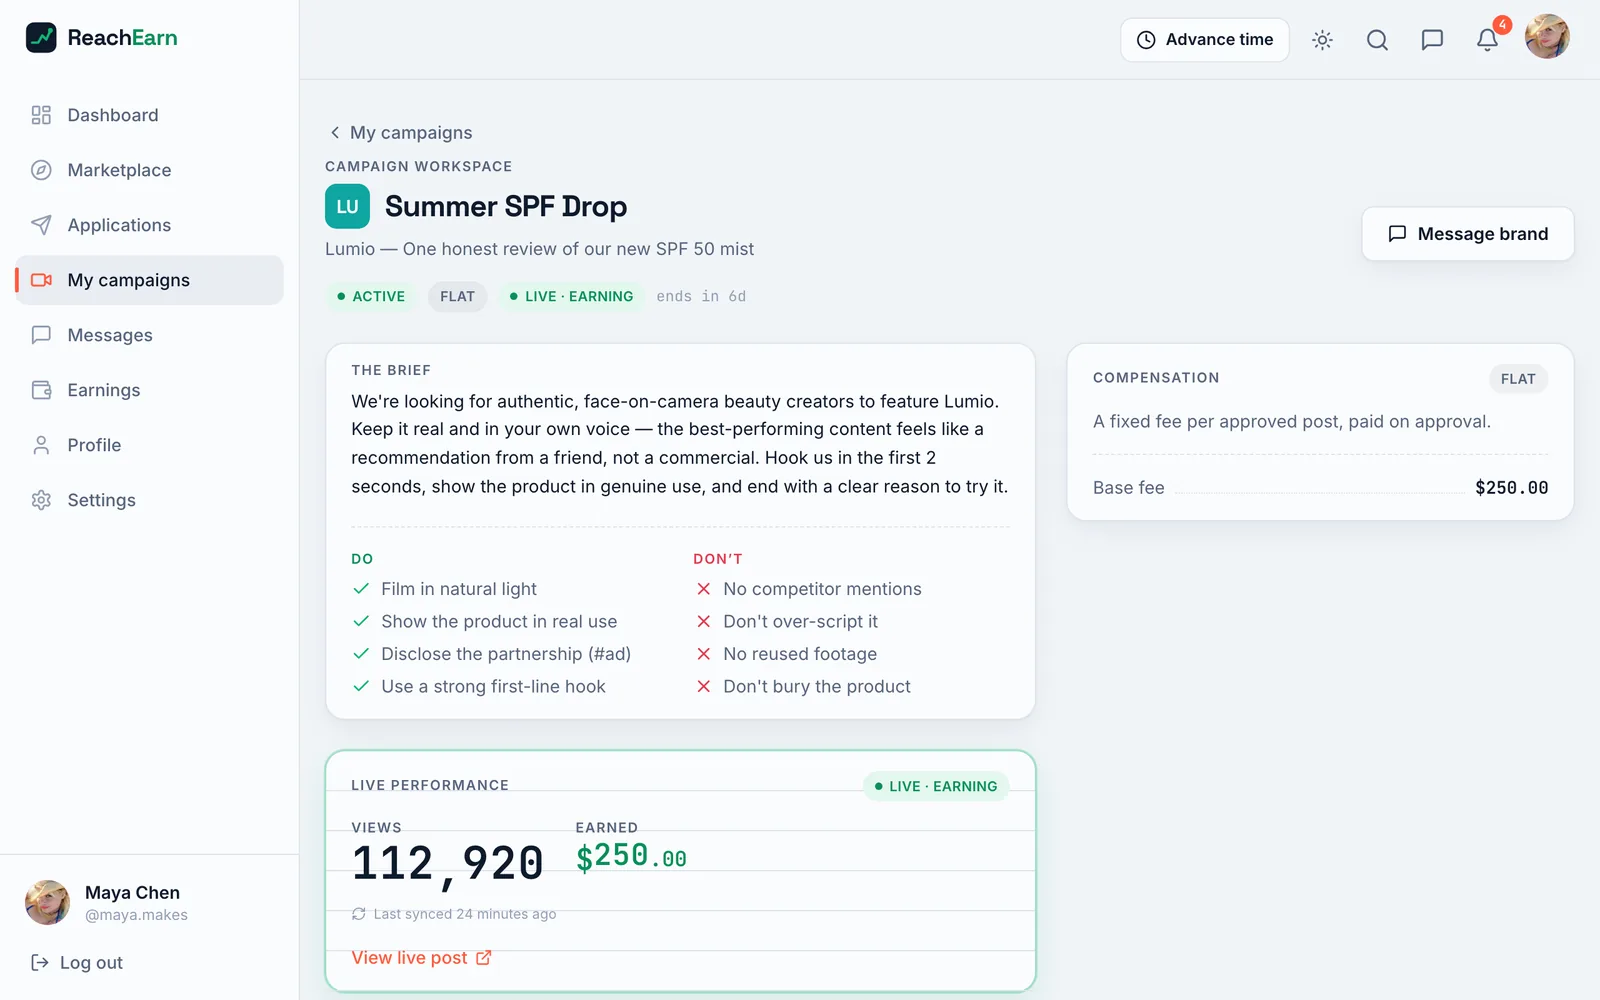Click the ReachEarn logo icon
The image size is (1600, 1000).
pyautogui.click(x=41, y=38)
